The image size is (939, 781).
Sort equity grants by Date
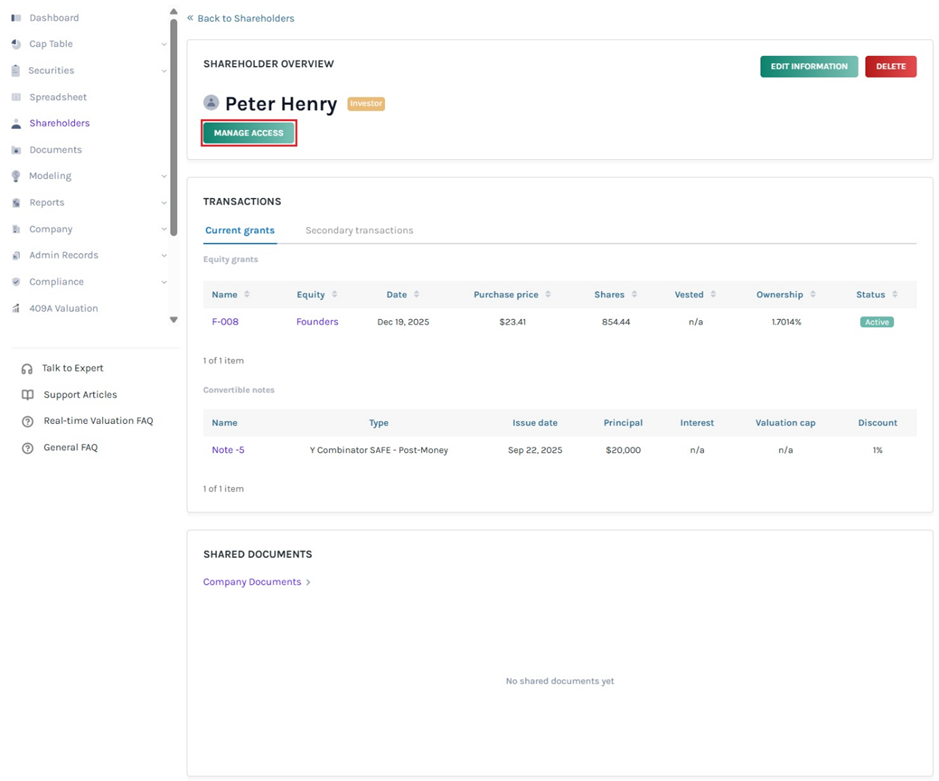pos(417,294)
